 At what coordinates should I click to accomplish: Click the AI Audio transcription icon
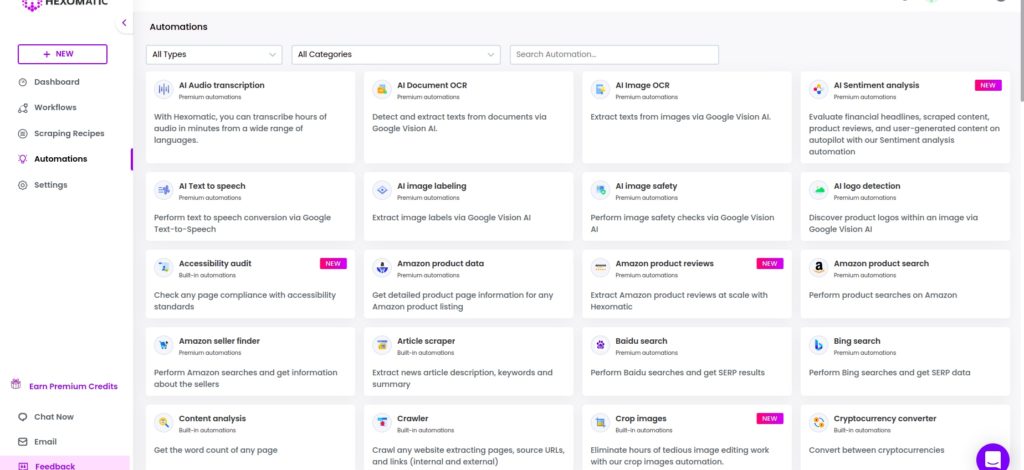[x=163, y=90]
